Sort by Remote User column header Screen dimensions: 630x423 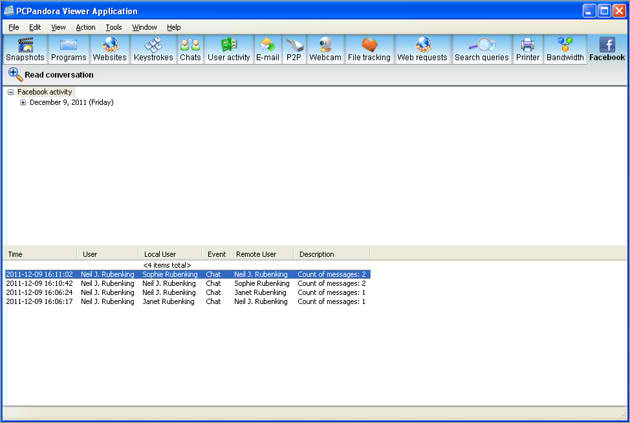point(261,254)
